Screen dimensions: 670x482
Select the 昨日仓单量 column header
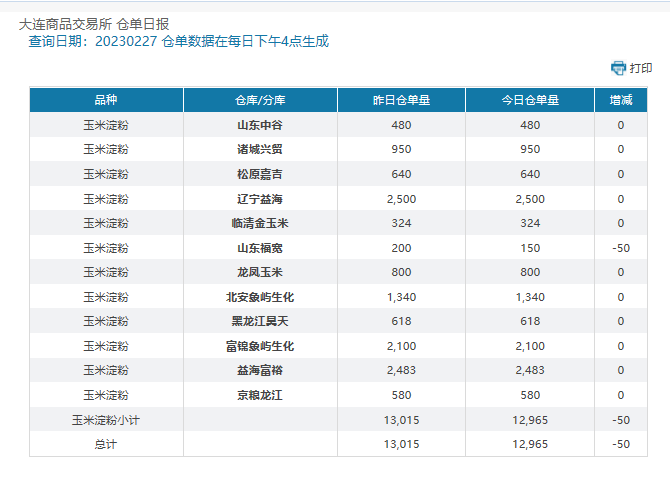tap(401, 101)
